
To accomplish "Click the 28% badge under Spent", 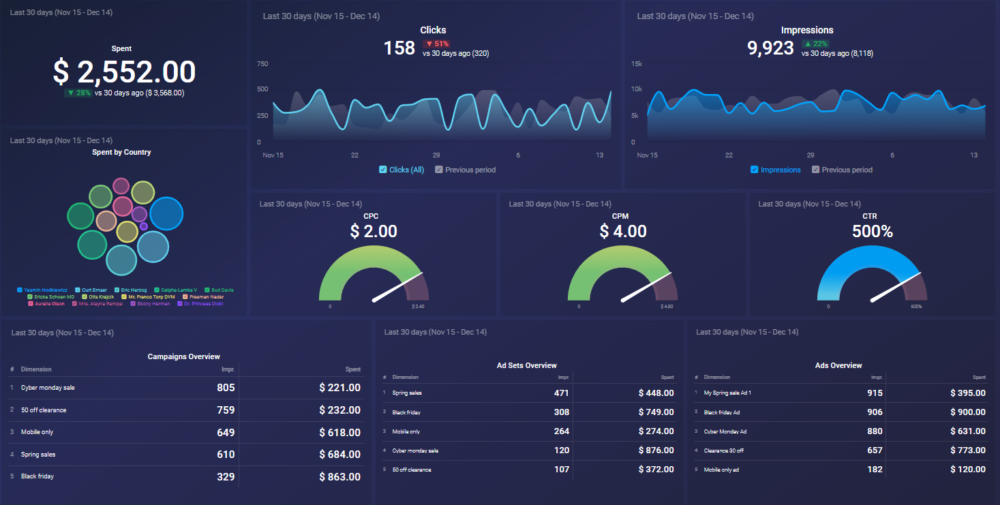I will tap(78, 93).
